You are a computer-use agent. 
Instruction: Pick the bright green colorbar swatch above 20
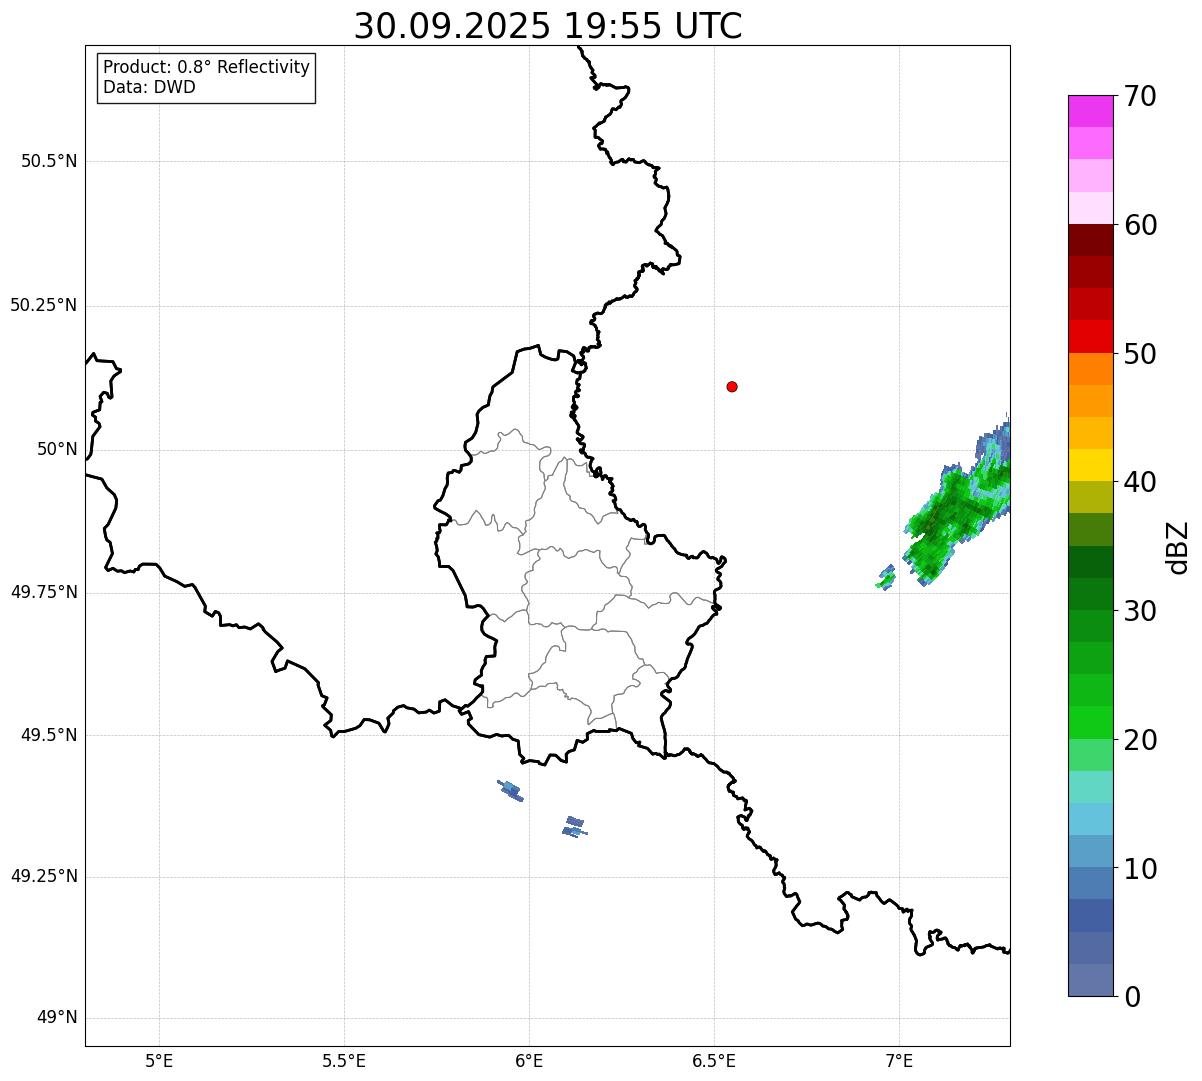pos(1091,722)
